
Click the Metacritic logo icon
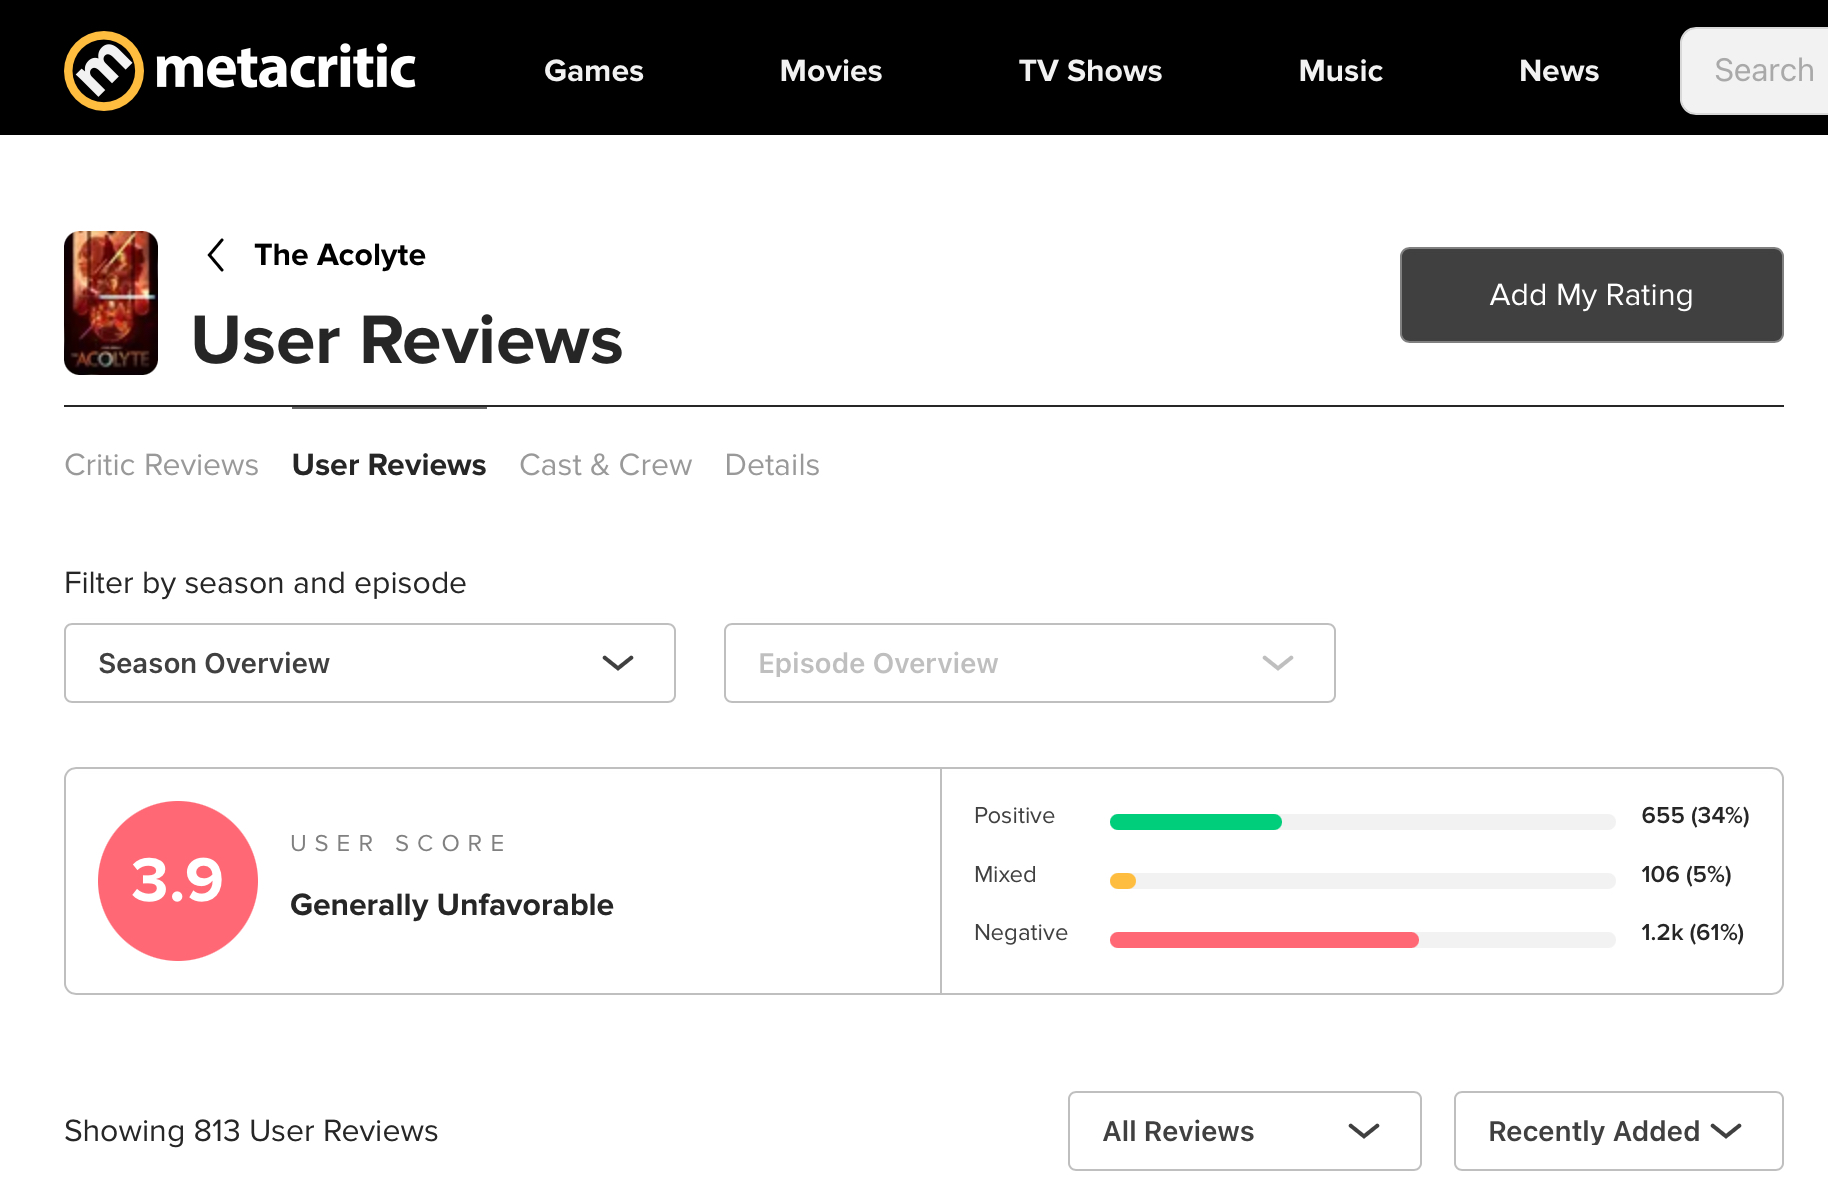[x=104, y=71]
